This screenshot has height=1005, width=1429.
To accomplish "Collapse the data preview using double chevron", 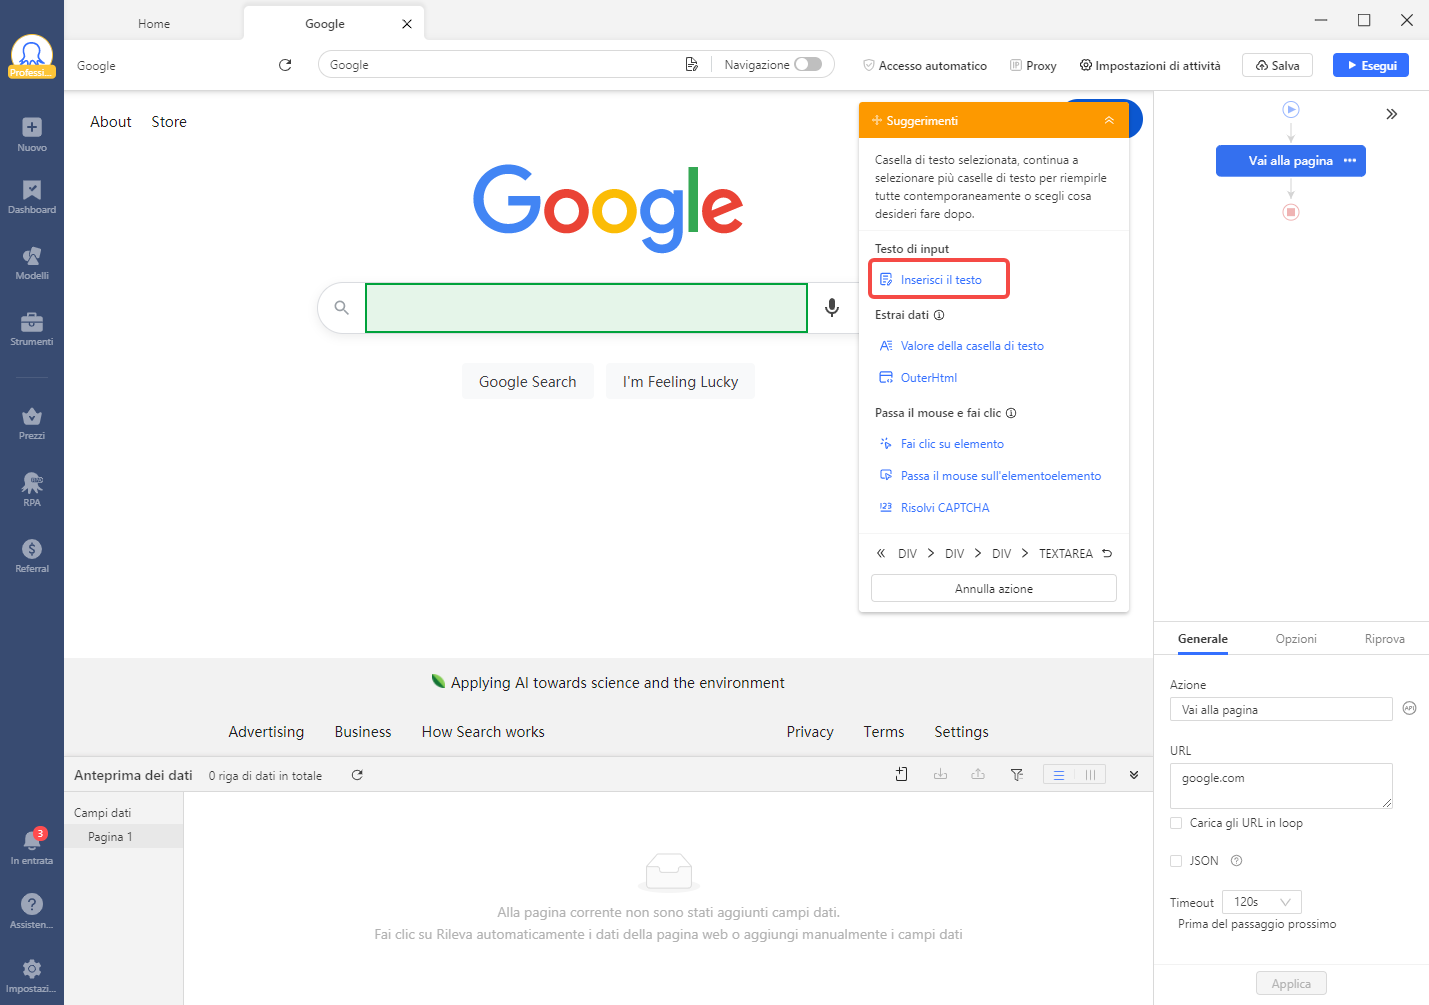I will (1134, 774).
